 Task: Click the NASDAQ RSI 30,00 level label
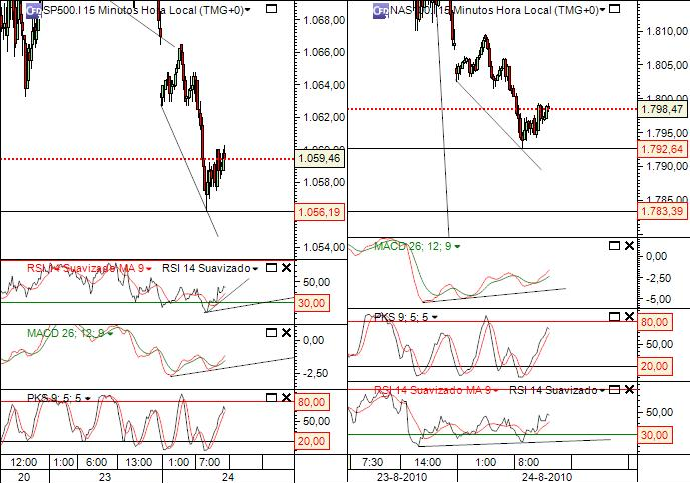coord(655,435)
